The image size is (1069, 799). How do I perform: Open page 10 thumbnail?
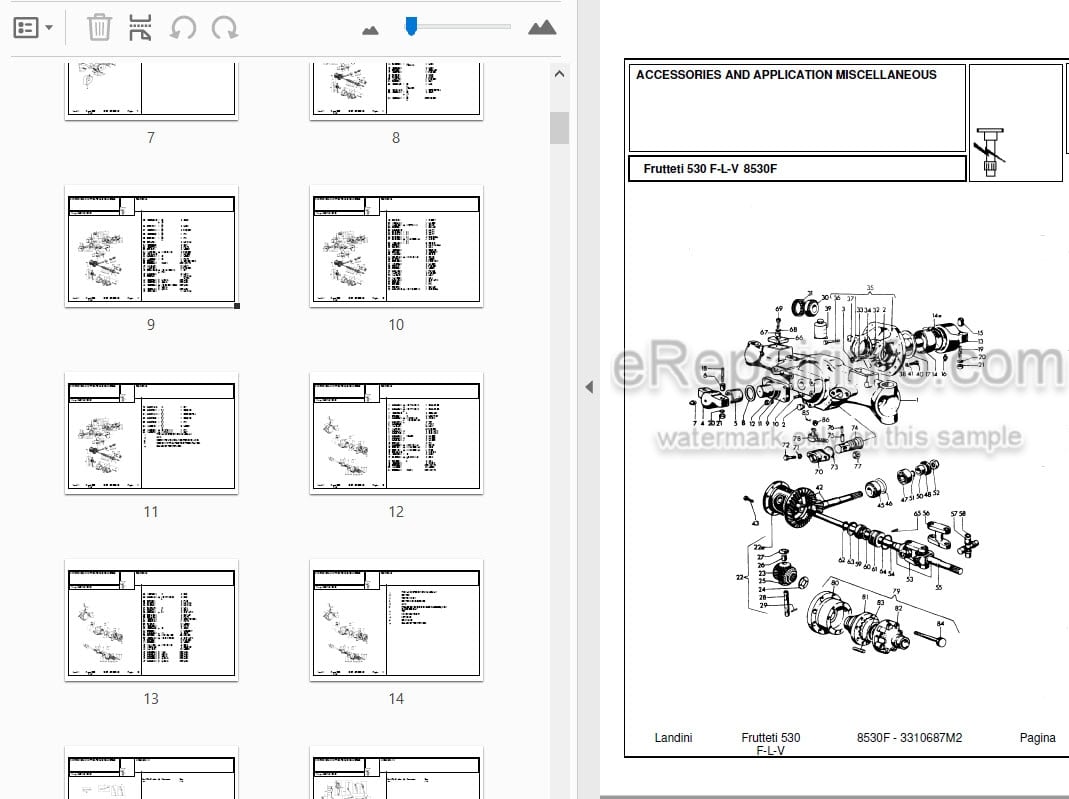coord(396,246)
